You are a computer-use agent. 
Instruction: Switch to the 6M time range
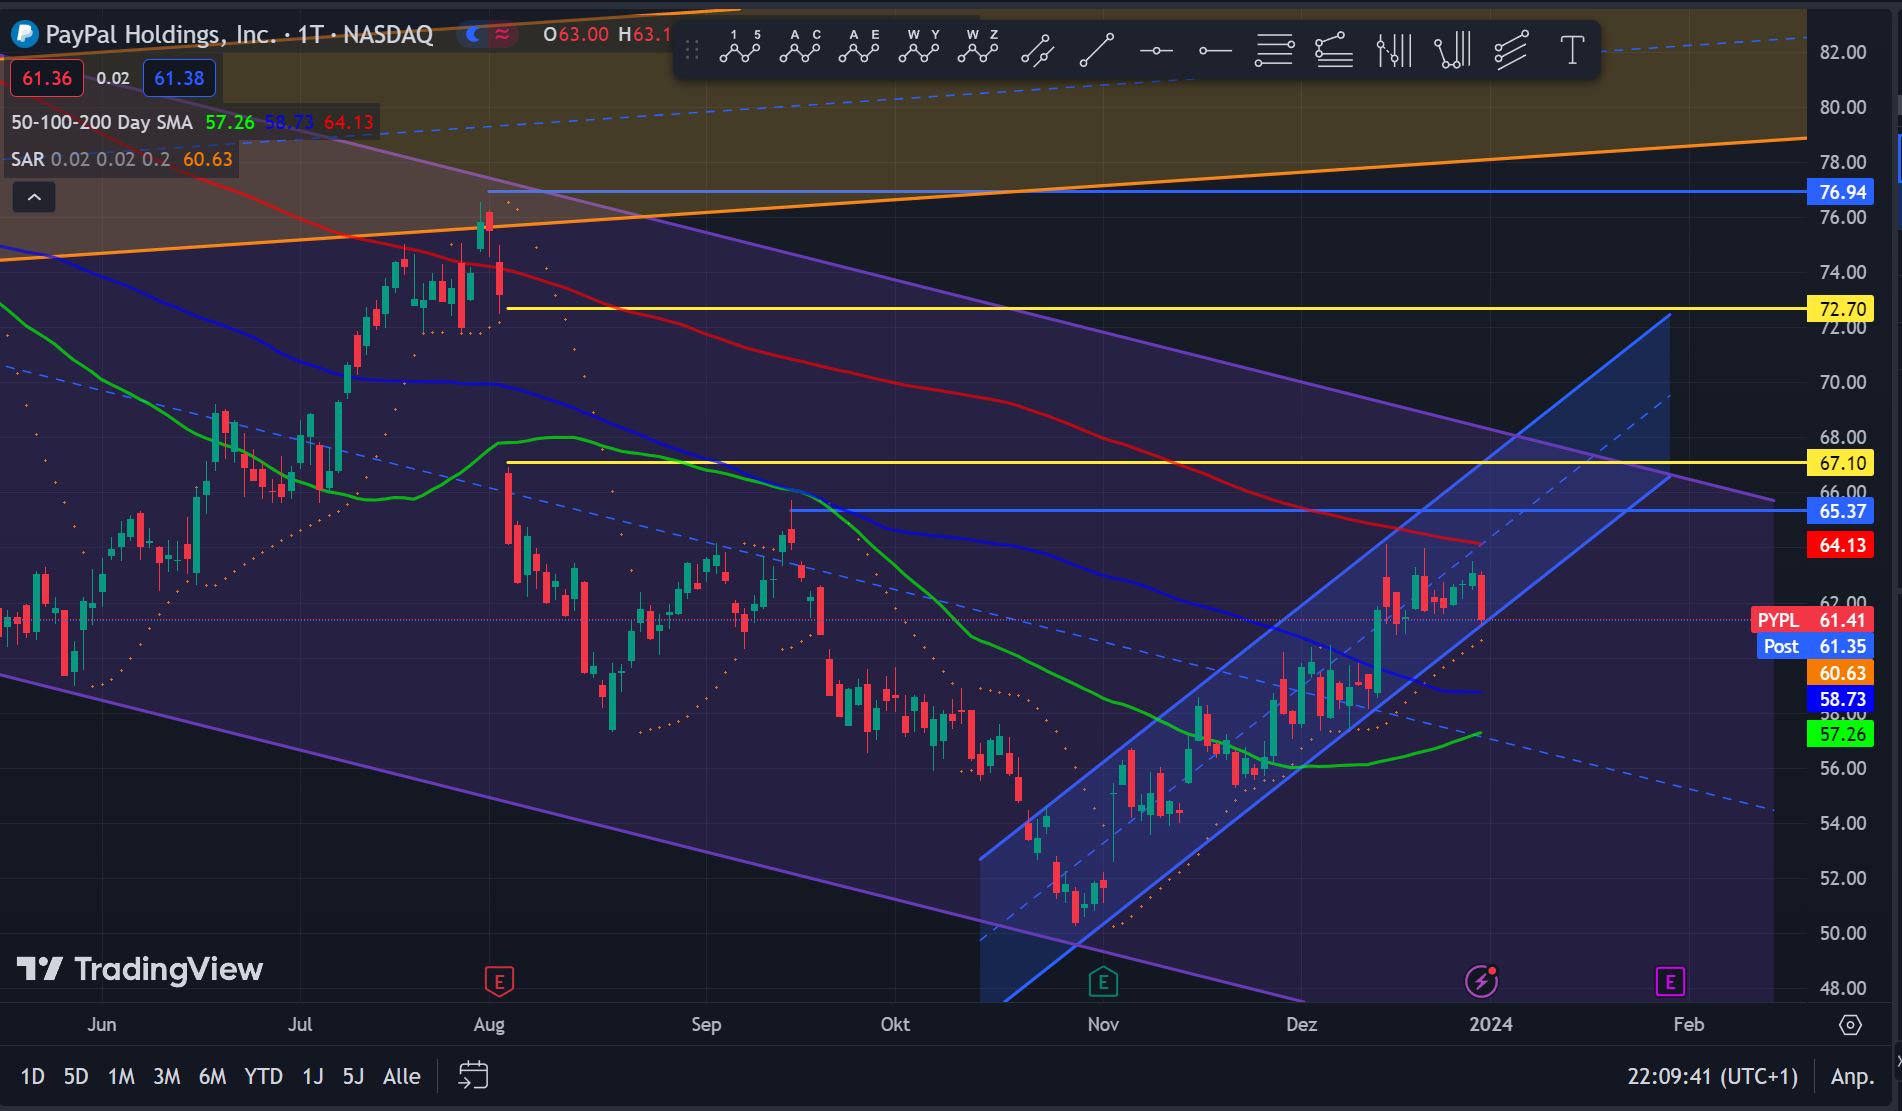[212, 1077]
